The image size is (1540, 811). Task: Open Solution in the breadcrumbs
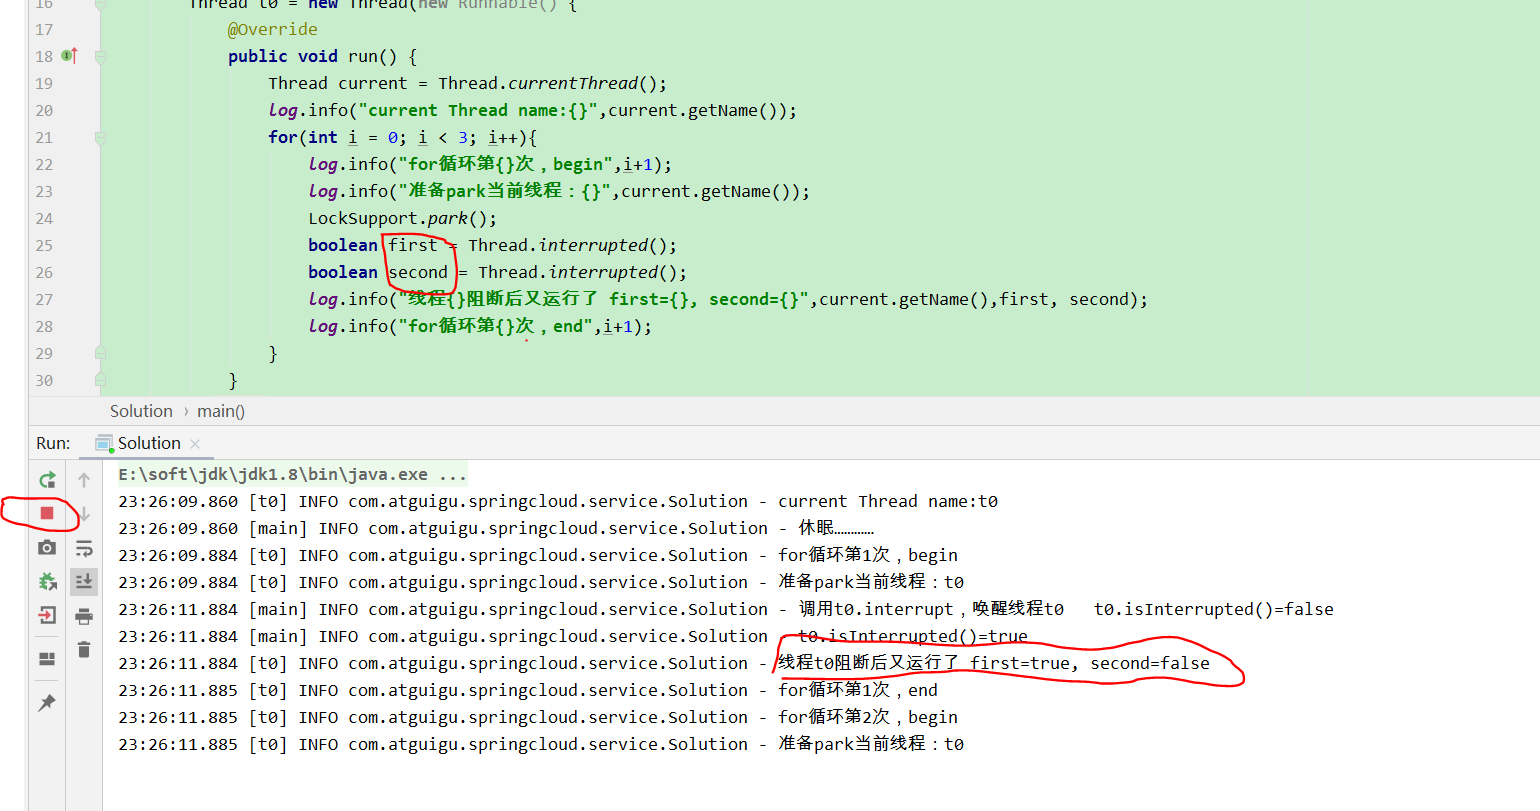tap(141, 410)
